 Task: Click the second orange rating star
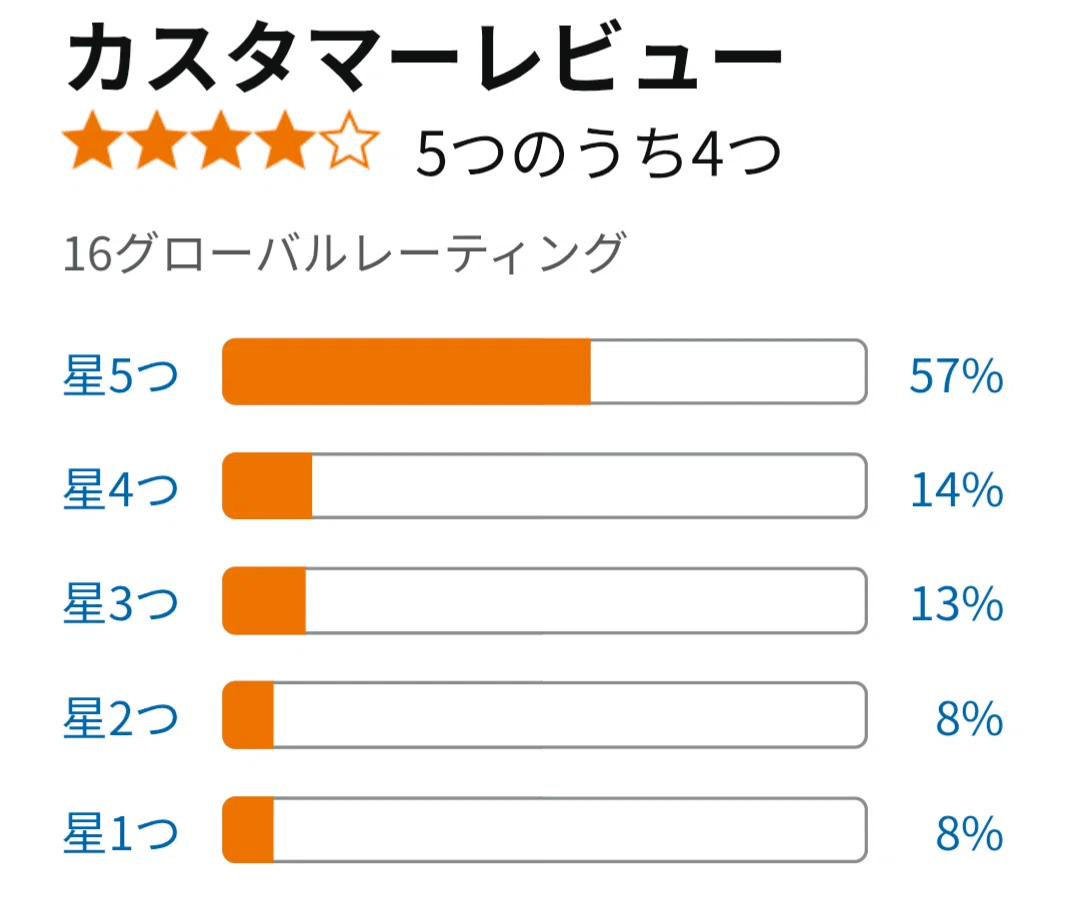[157, 140]
